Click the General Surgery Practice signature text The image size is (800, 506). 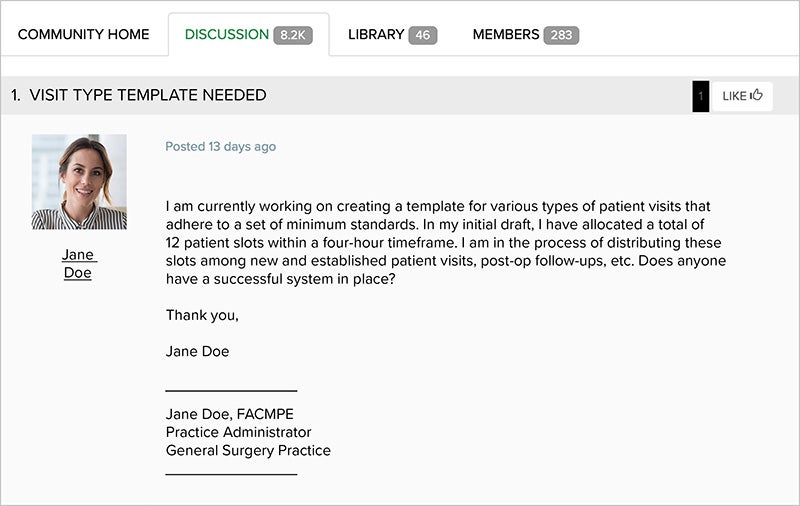click(248, 451)
